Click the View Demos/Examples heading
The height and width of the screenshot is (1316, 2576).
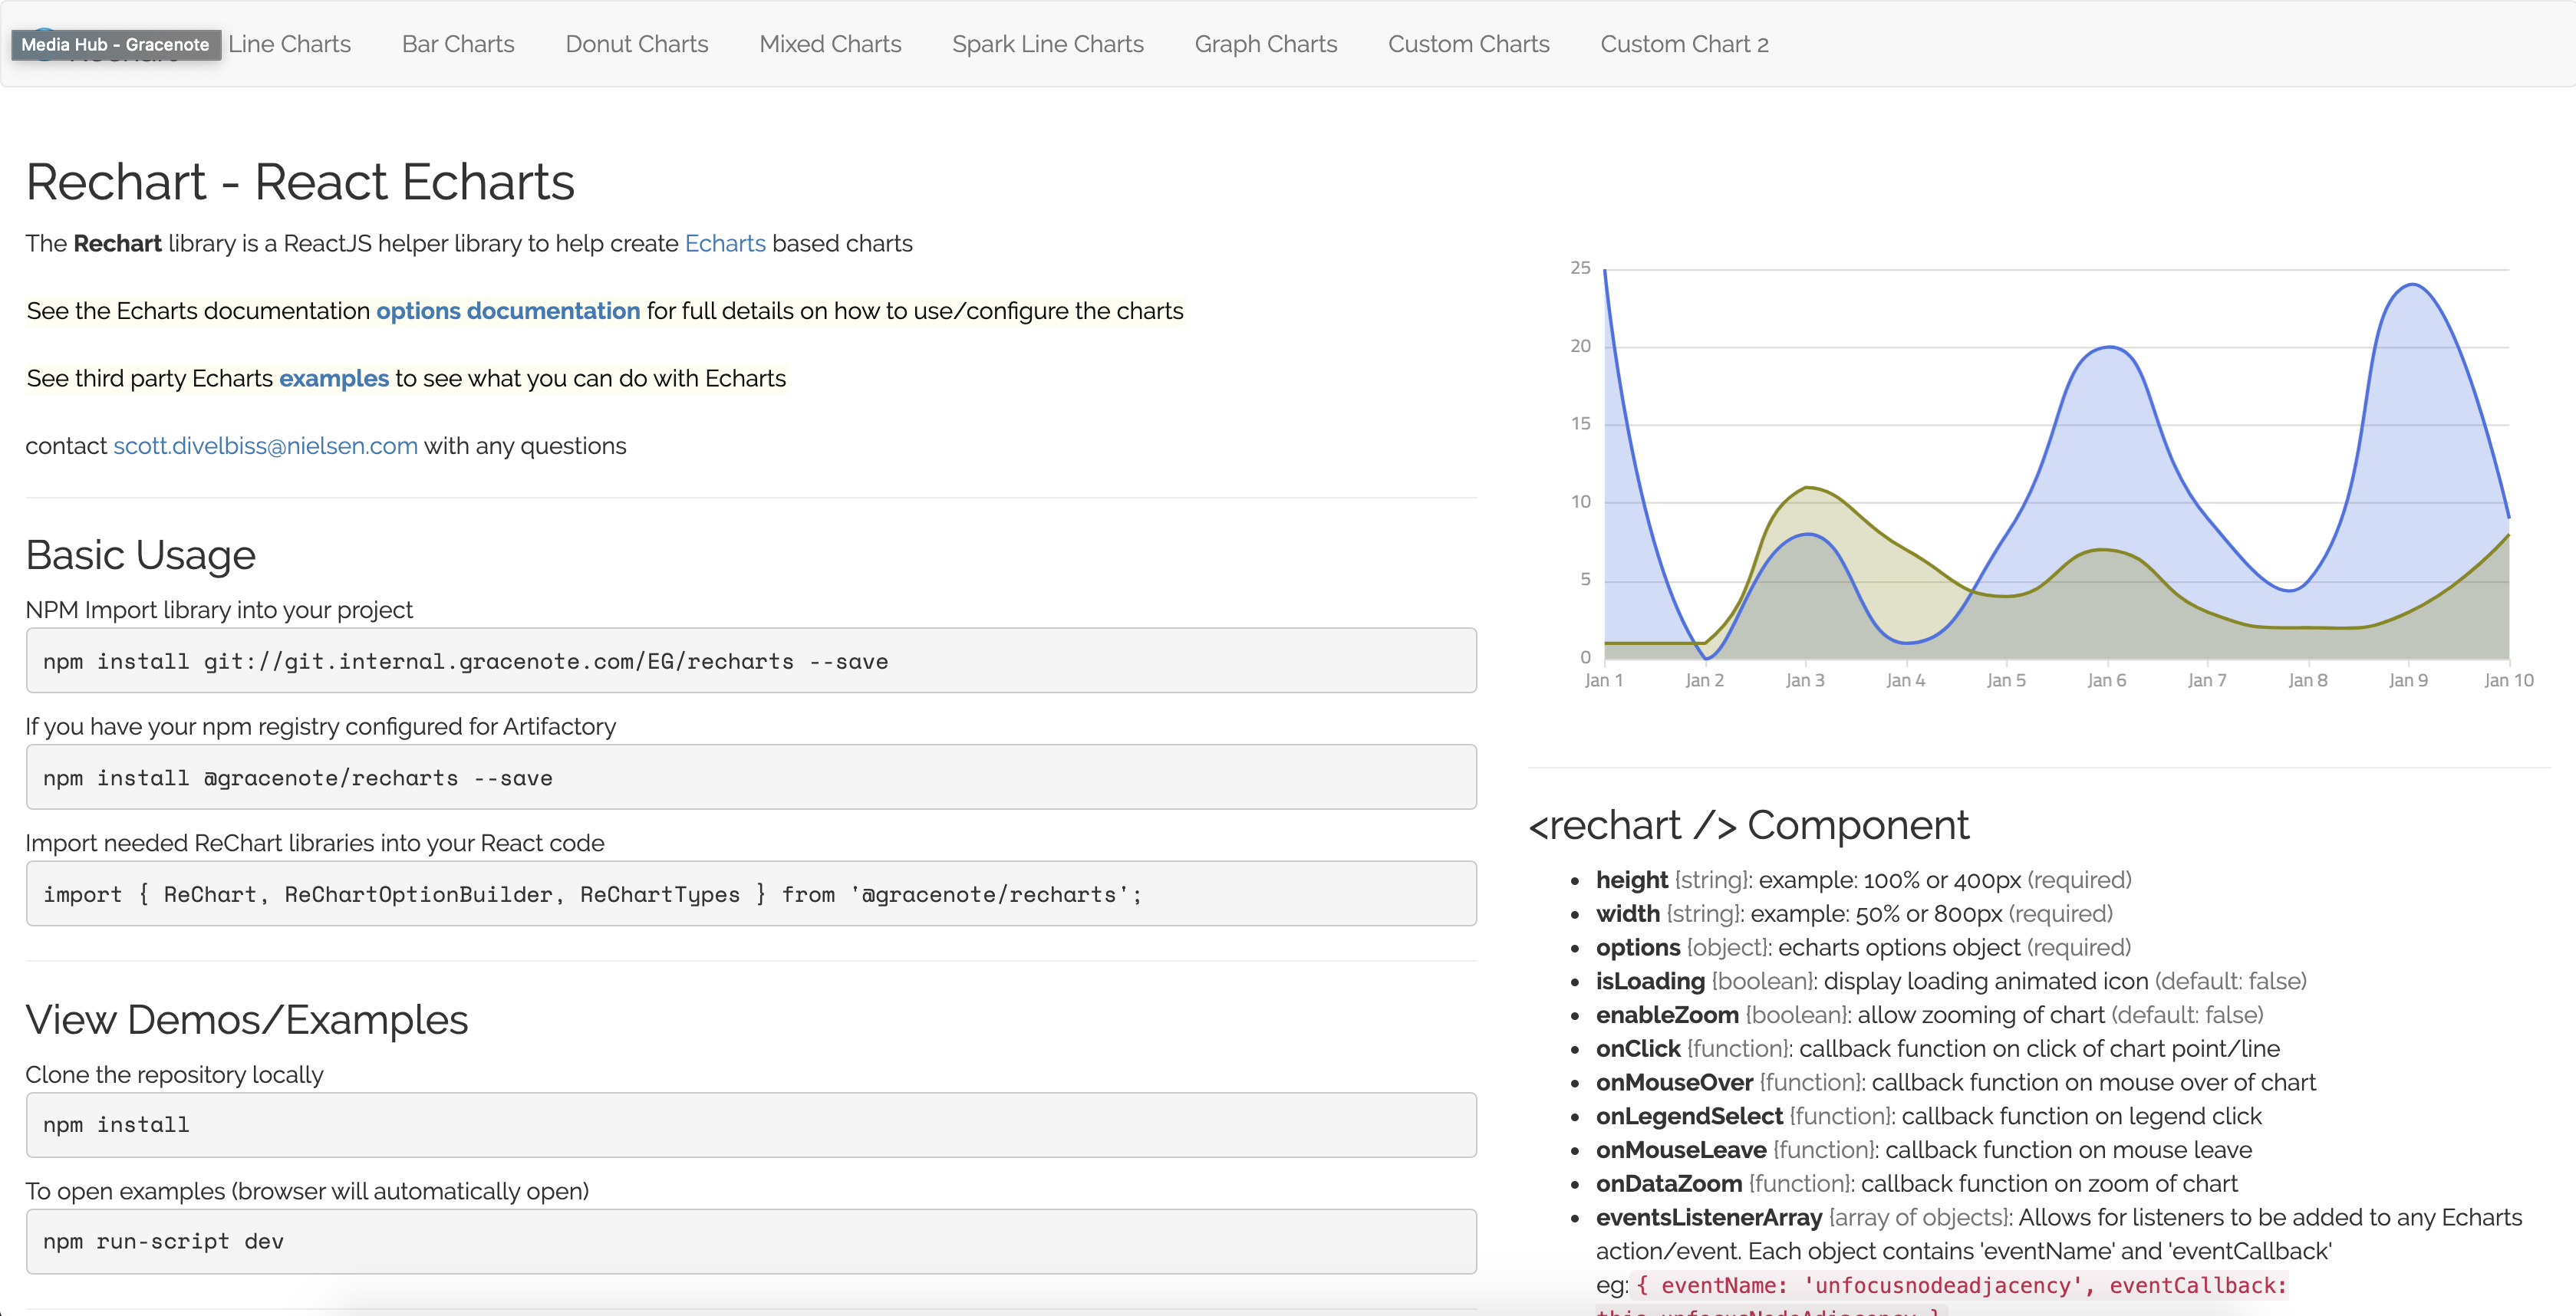tap(247, 1020)
